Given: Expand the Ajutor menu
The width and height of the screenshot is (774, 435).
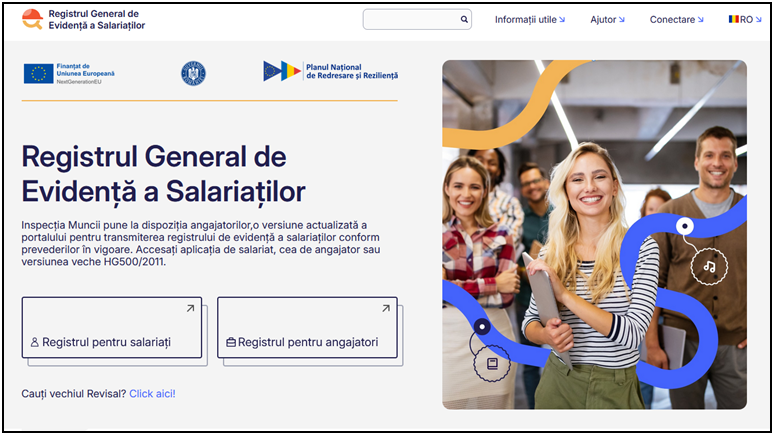Looking at the screenshot, I should coord(607,20).
